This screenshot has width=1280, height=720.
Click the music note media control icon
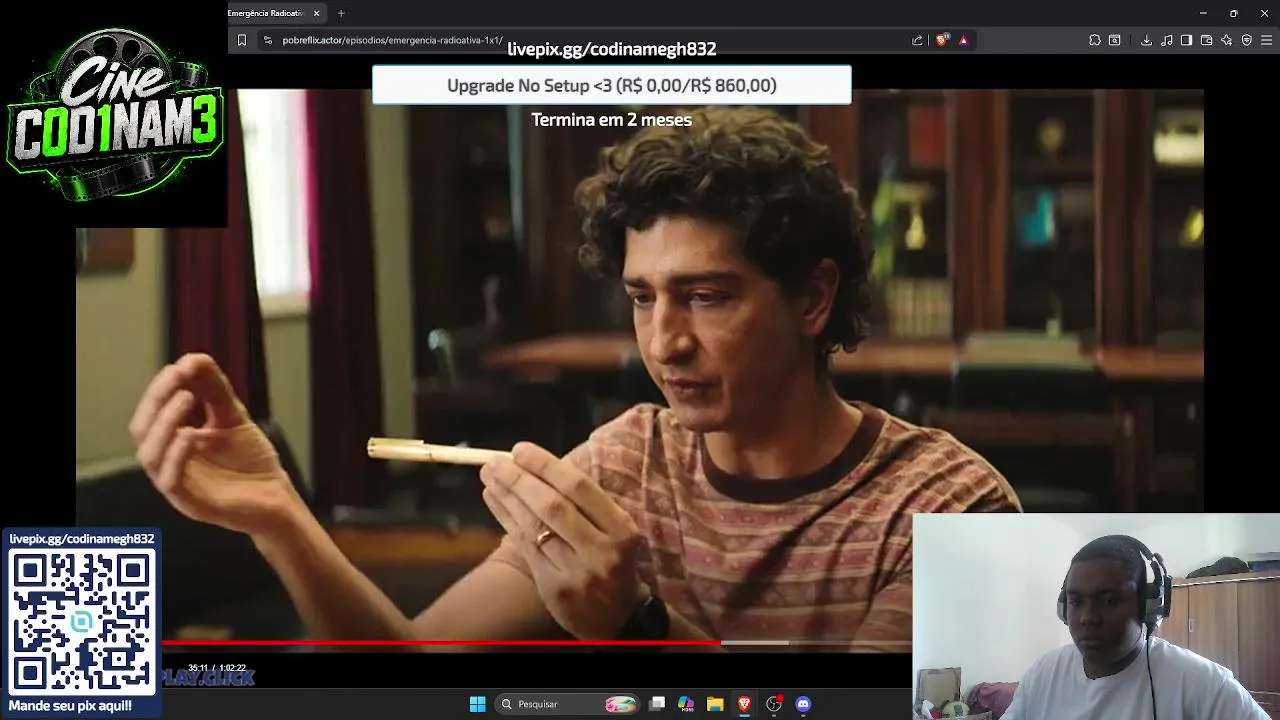click(x=1166, y=40)
